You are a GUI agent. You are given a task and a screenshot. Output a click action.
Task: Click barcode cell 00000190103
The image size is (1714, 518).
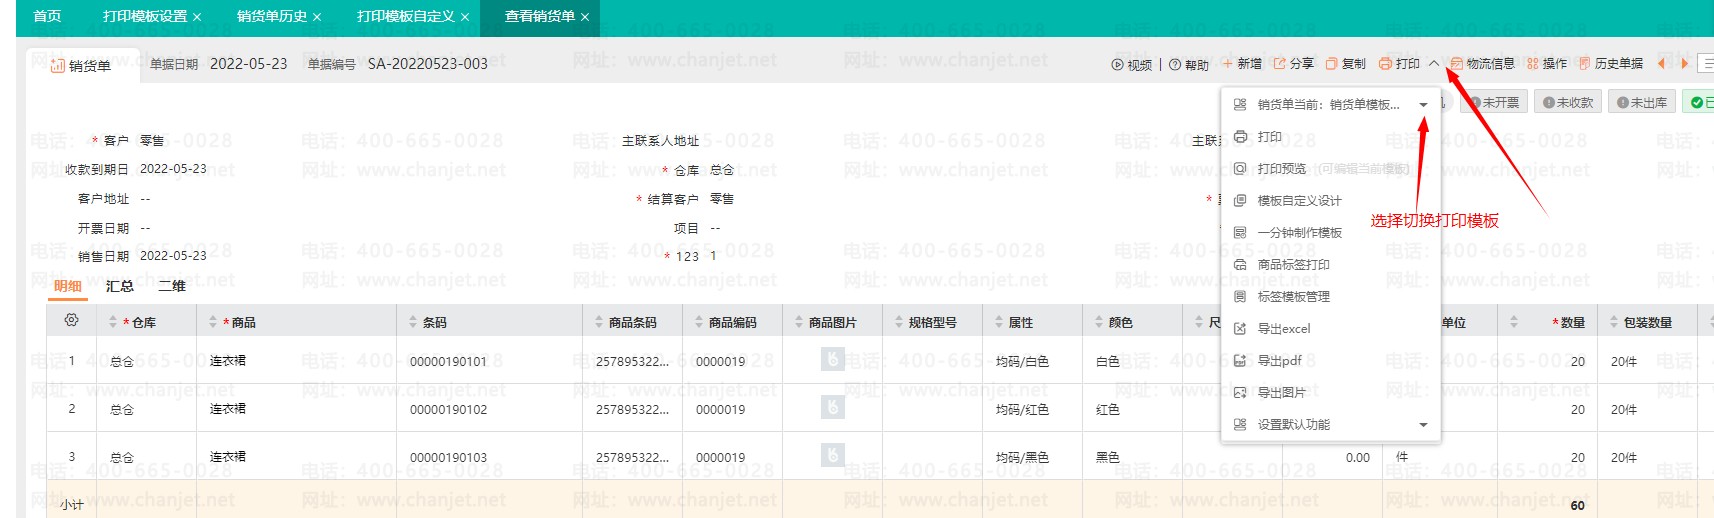448,458
